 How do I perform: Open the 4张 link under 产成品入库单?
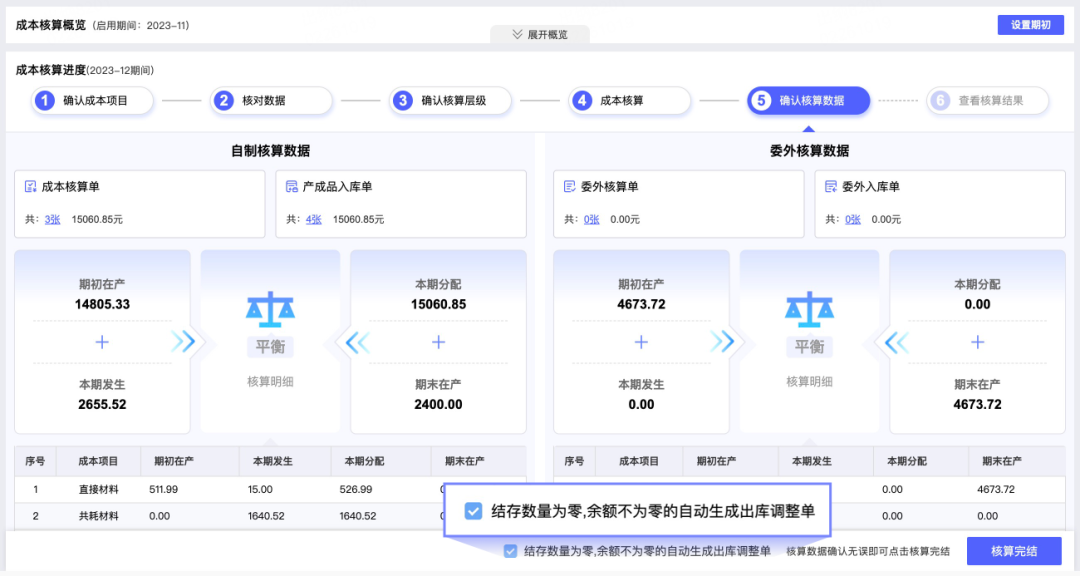click(313, 219)
